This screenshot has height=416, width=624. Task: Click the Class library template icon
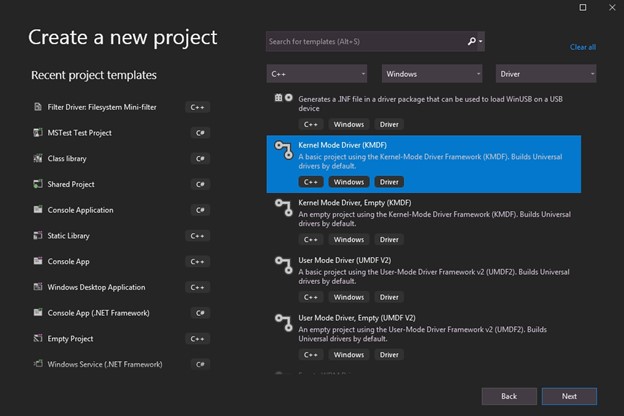pos(38,158)
